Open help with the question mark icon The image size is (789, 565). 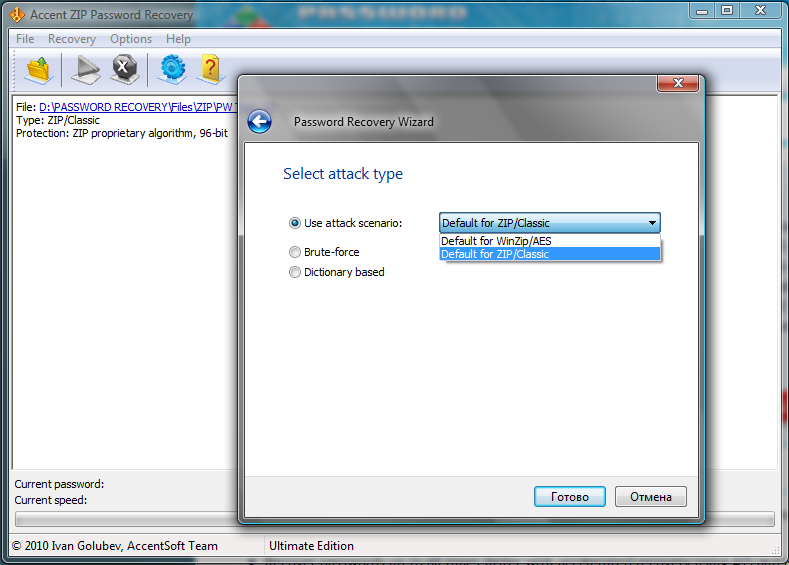coord(211,69)
